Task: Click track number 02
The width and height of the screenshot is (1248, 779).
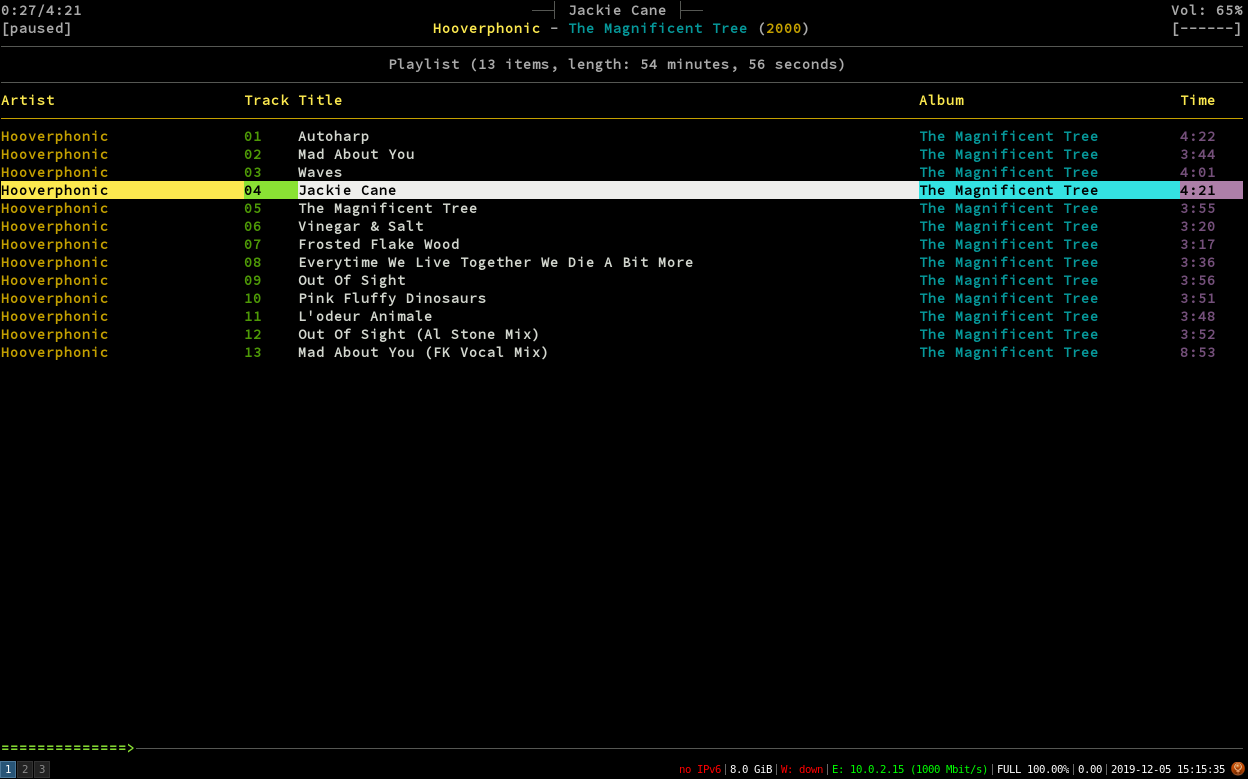Action: pos(253,154)
